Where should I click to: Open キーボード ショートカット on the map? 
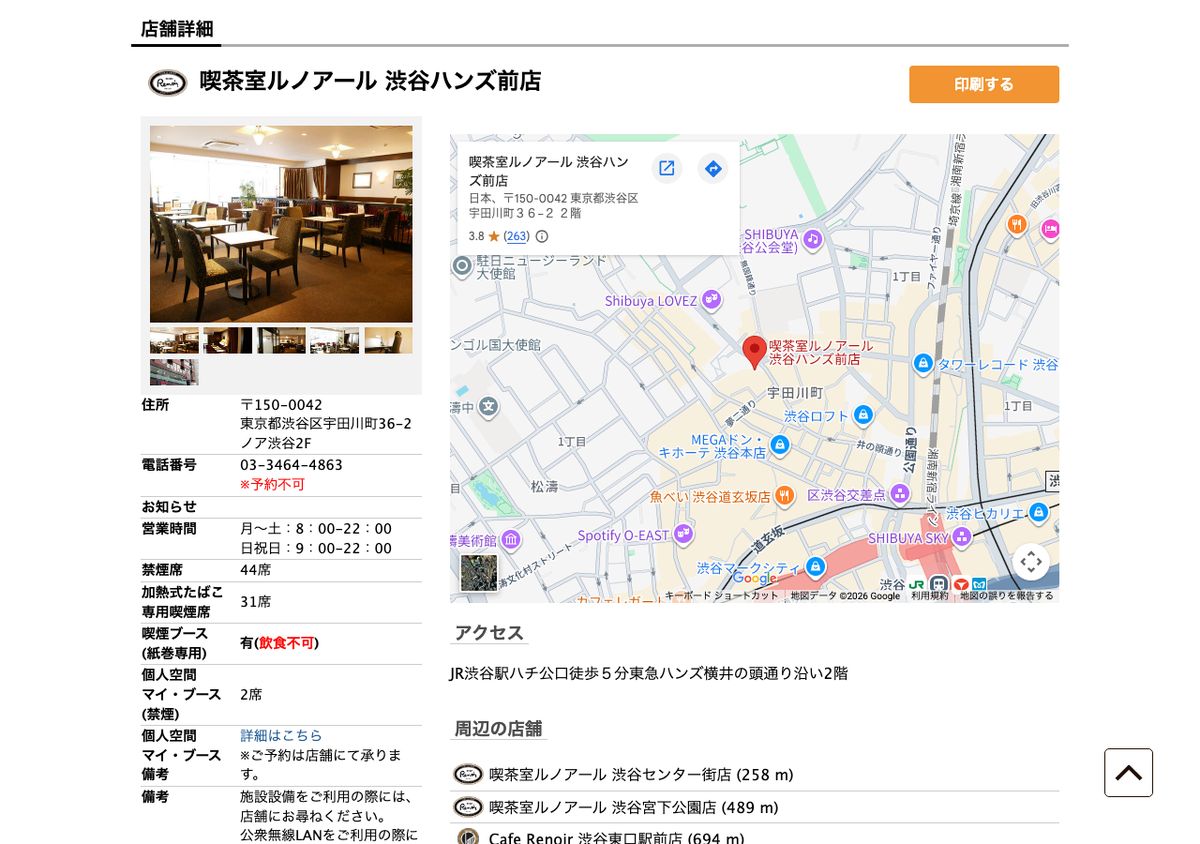coord(721,596)
